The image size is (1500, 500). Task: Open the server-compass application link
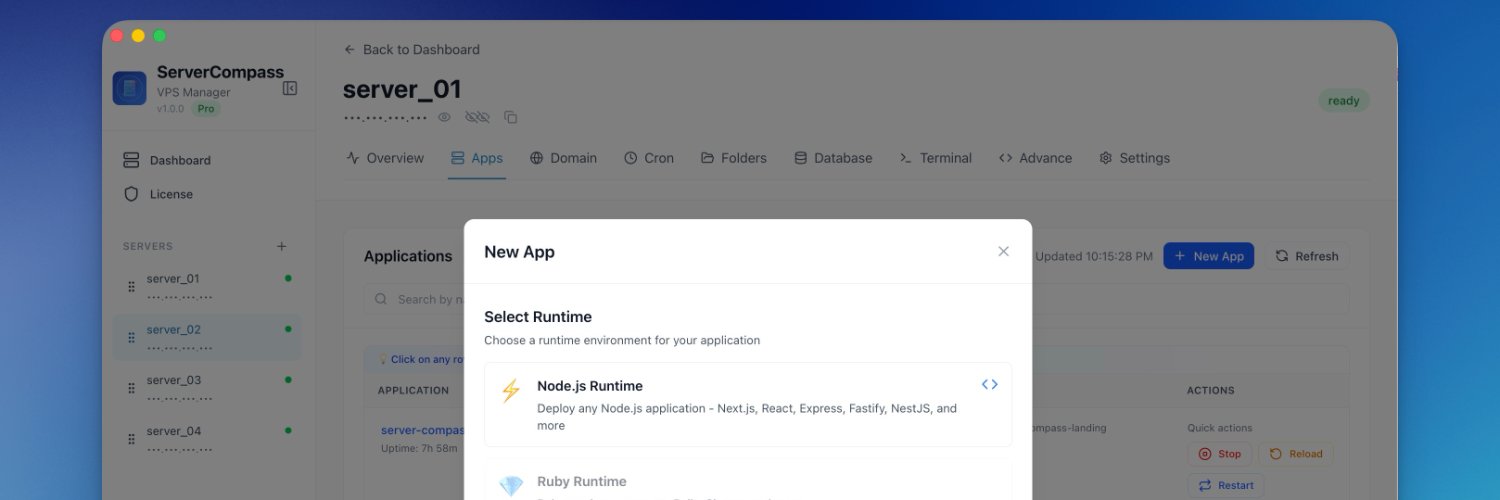[422, 430]
